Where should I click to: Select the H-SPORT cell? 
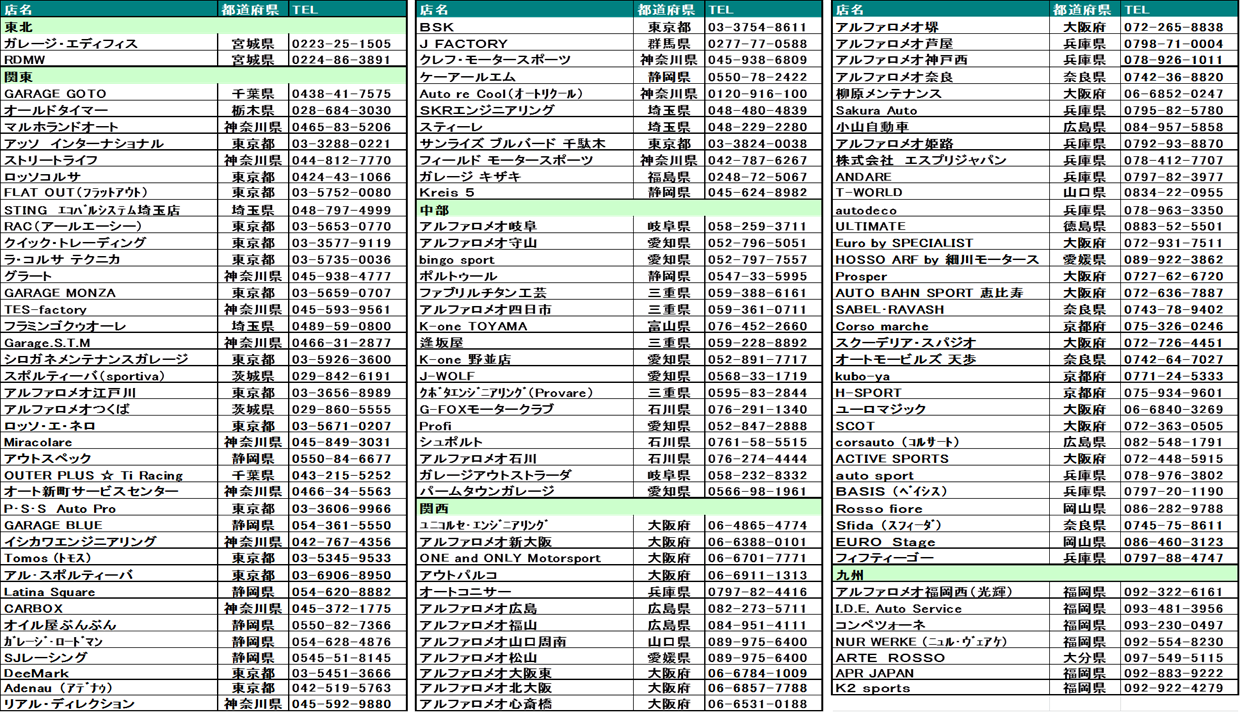click(x=942, y=393)
